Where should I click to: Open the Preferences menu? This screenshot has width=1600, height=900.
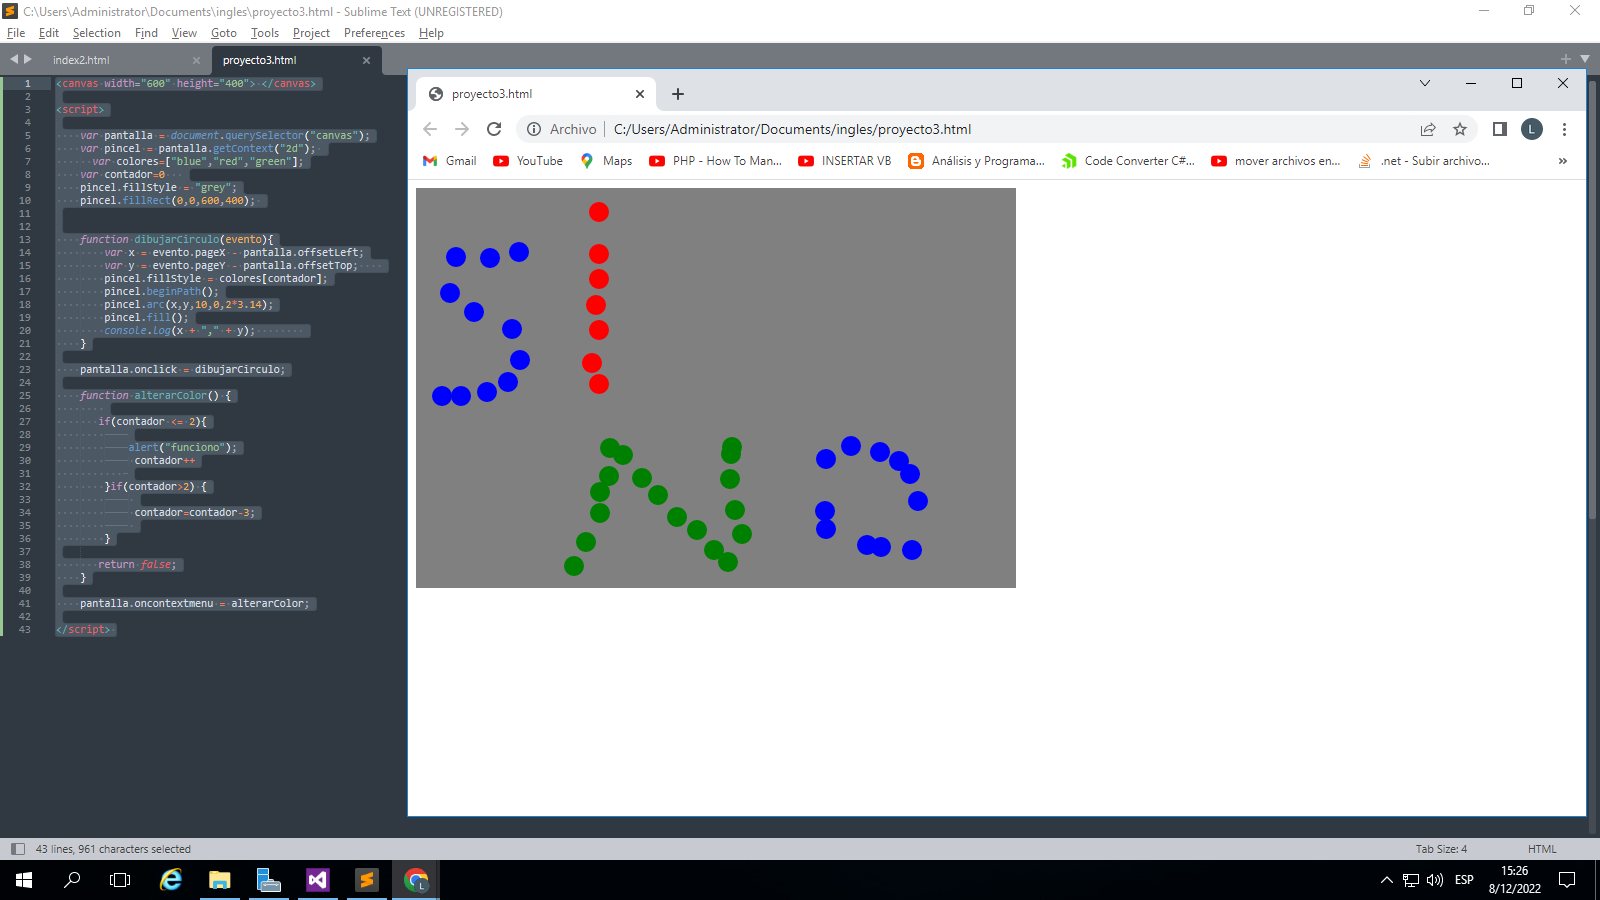pyautogui.click(x=374, y=33)
